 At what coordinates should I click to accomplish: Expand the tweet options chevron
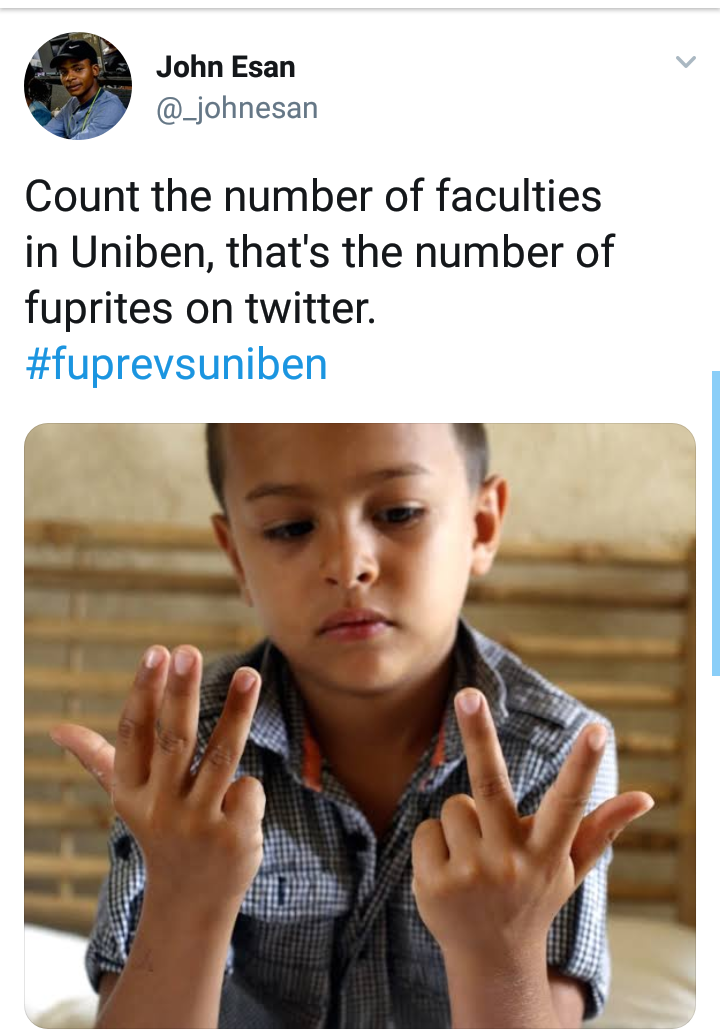tap(686, 62)
